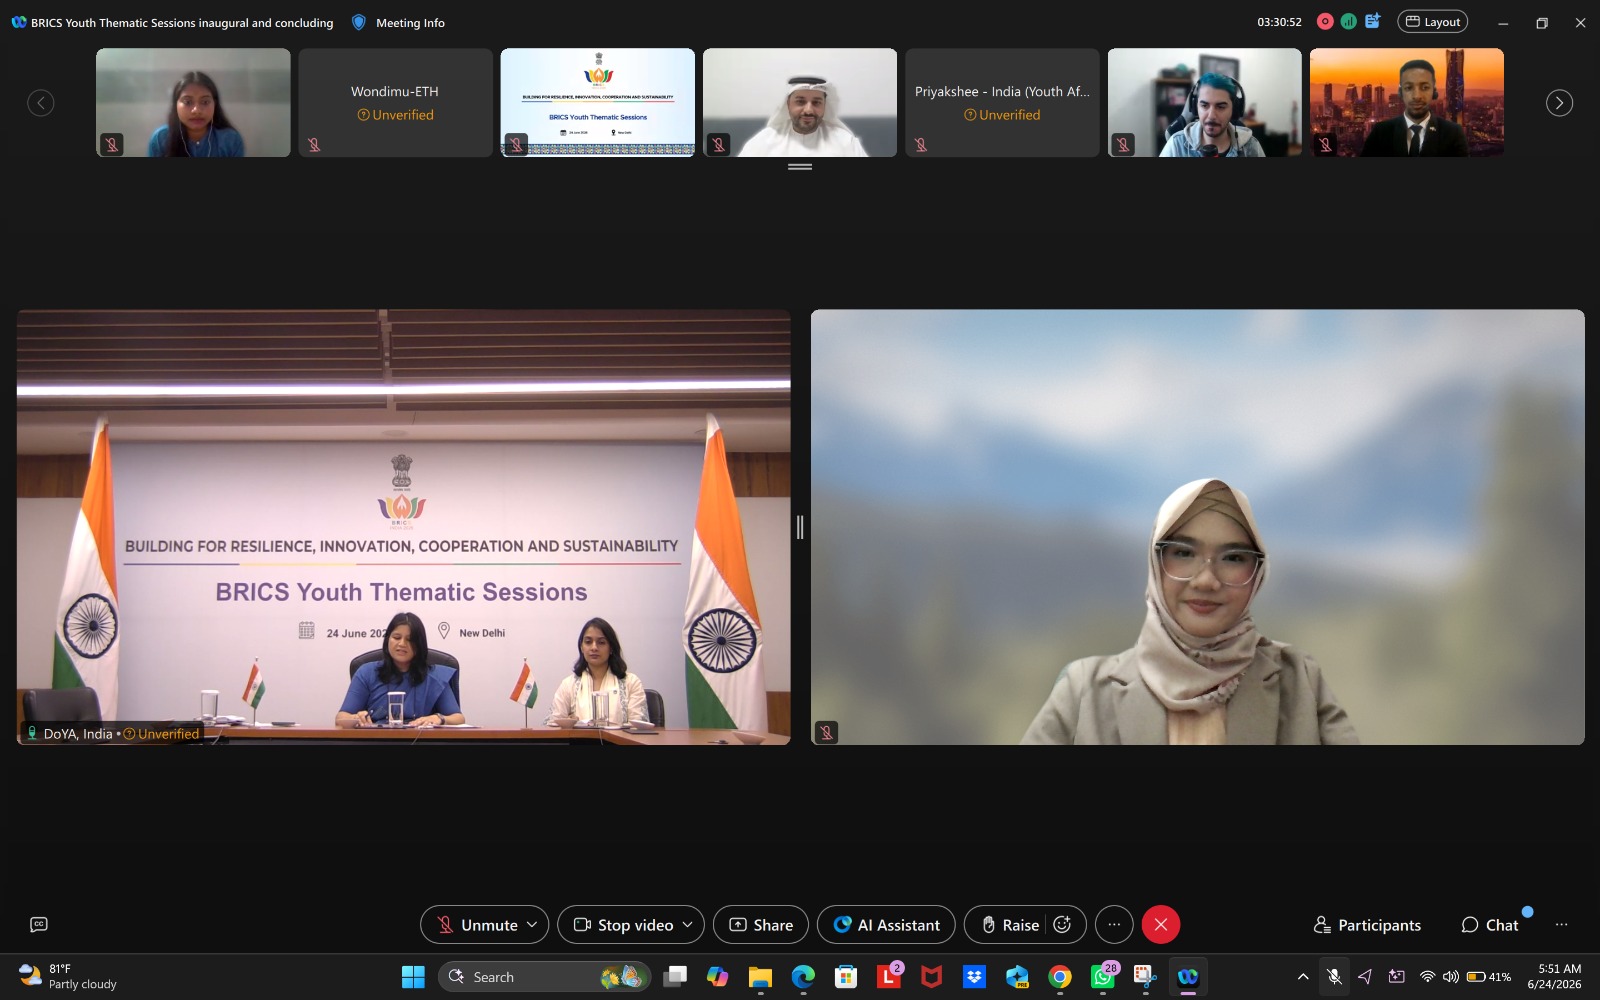Open the green polling chart icon

click(x=1349, y=22)
